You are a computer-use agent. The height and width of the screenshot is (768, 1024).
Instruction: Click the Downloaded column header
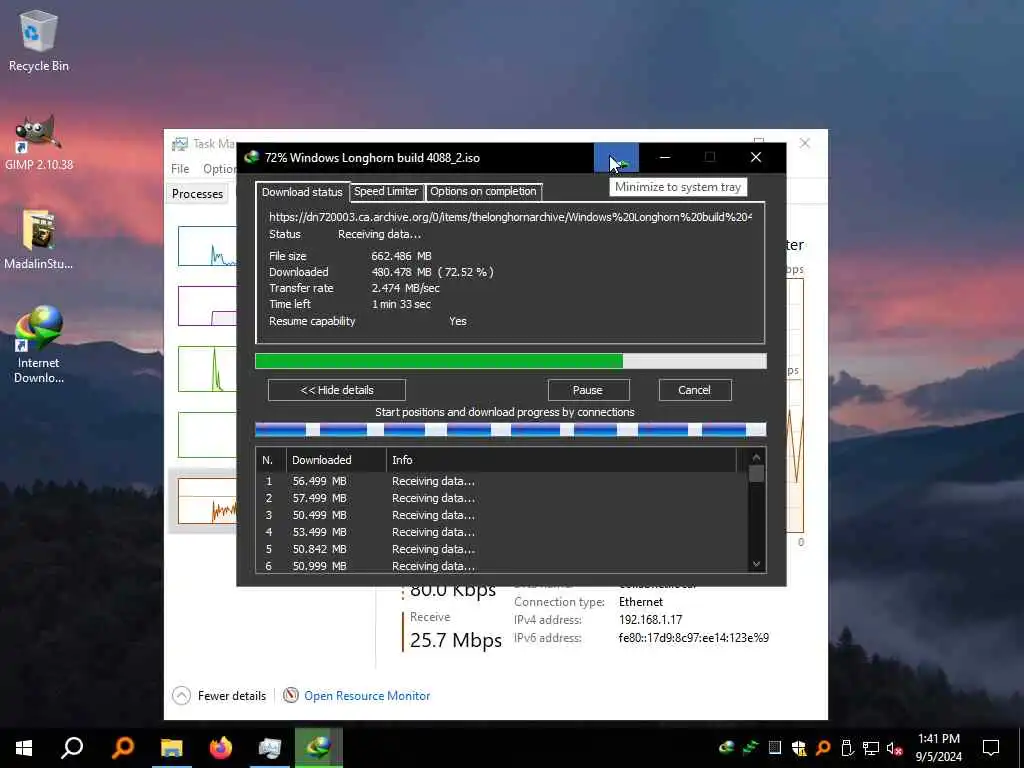pos(336,460)
